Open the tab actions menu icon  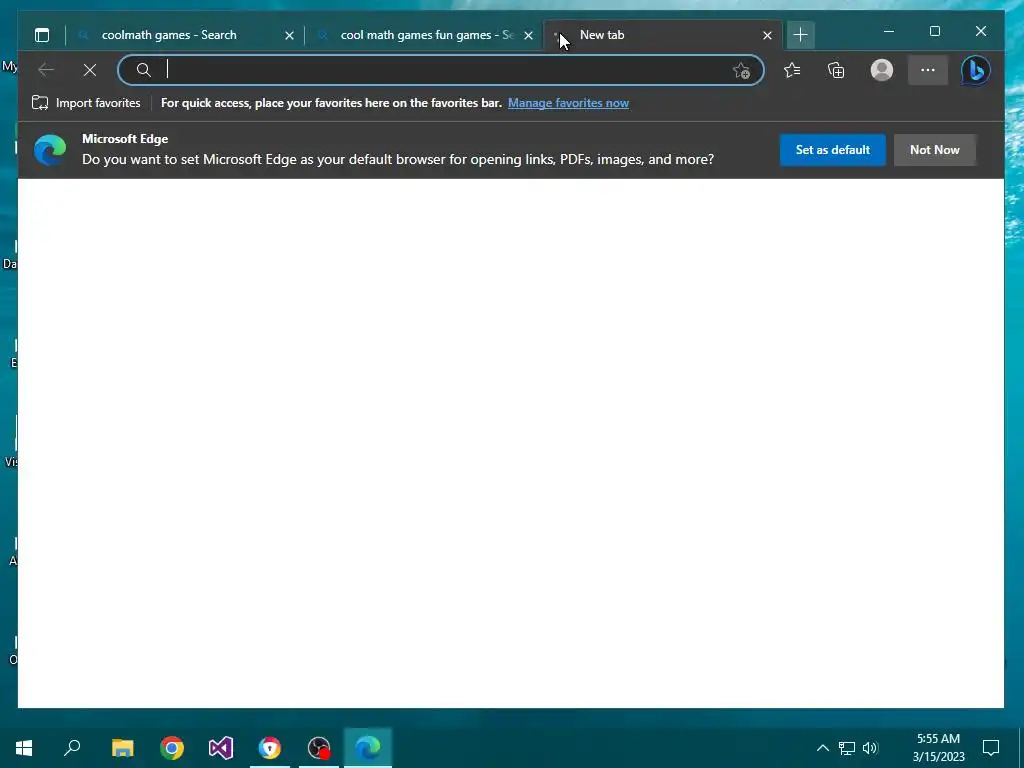coord(42,35)
